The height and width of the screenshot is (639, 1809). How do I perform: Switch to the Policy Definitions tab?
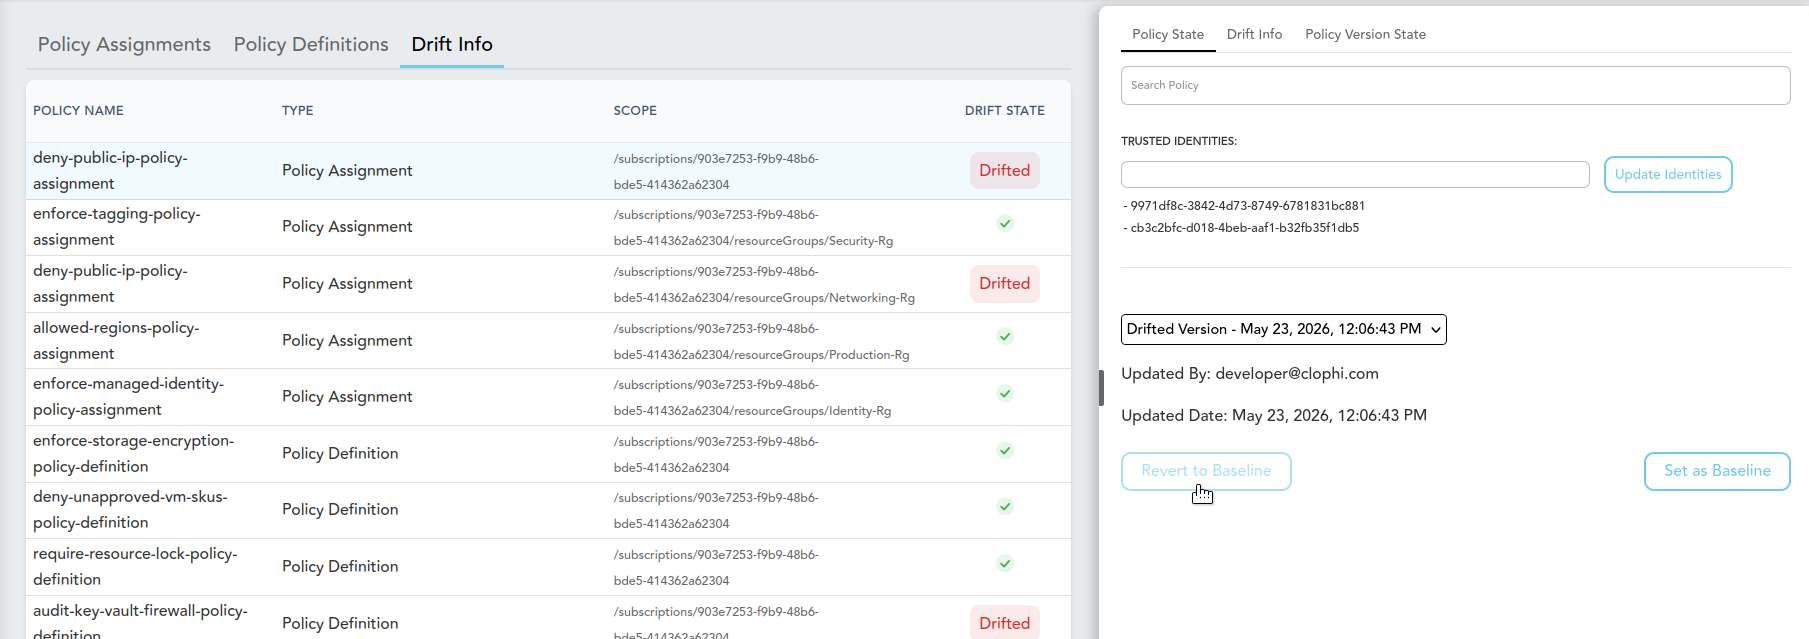click(311, 44)
